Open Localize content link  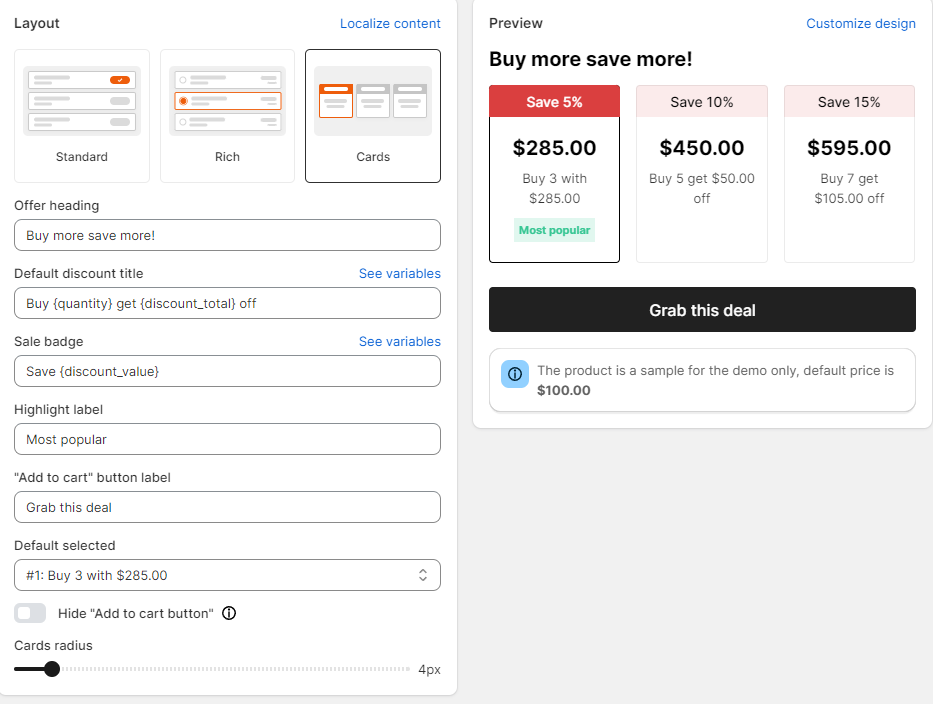pos(390,23)
